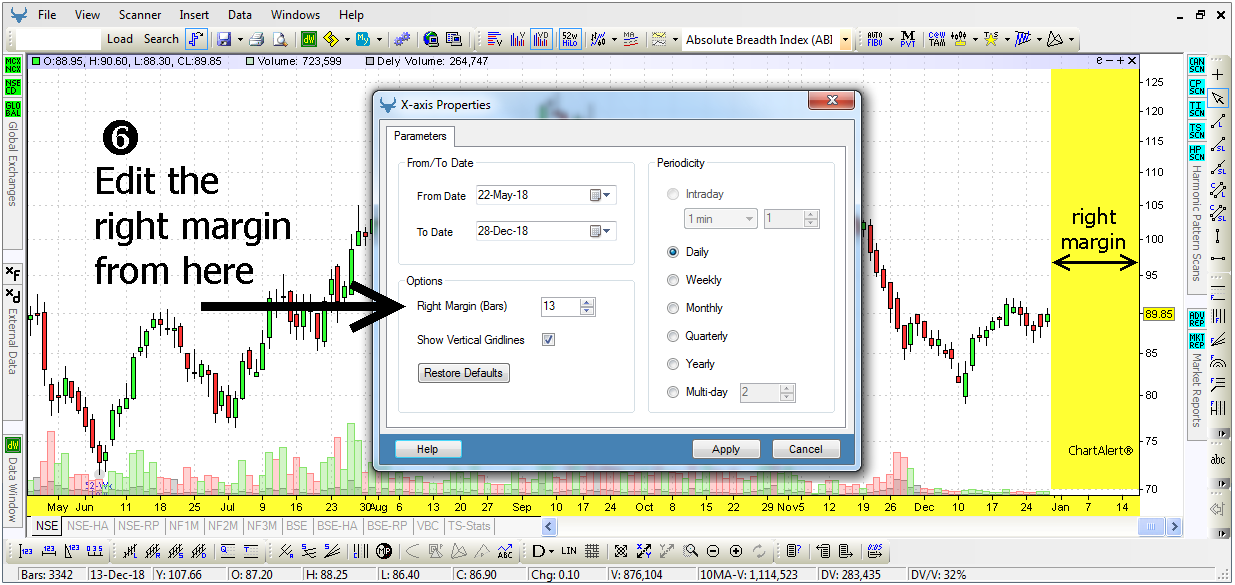Click the Search button in the toolbar

pos(161,39)
